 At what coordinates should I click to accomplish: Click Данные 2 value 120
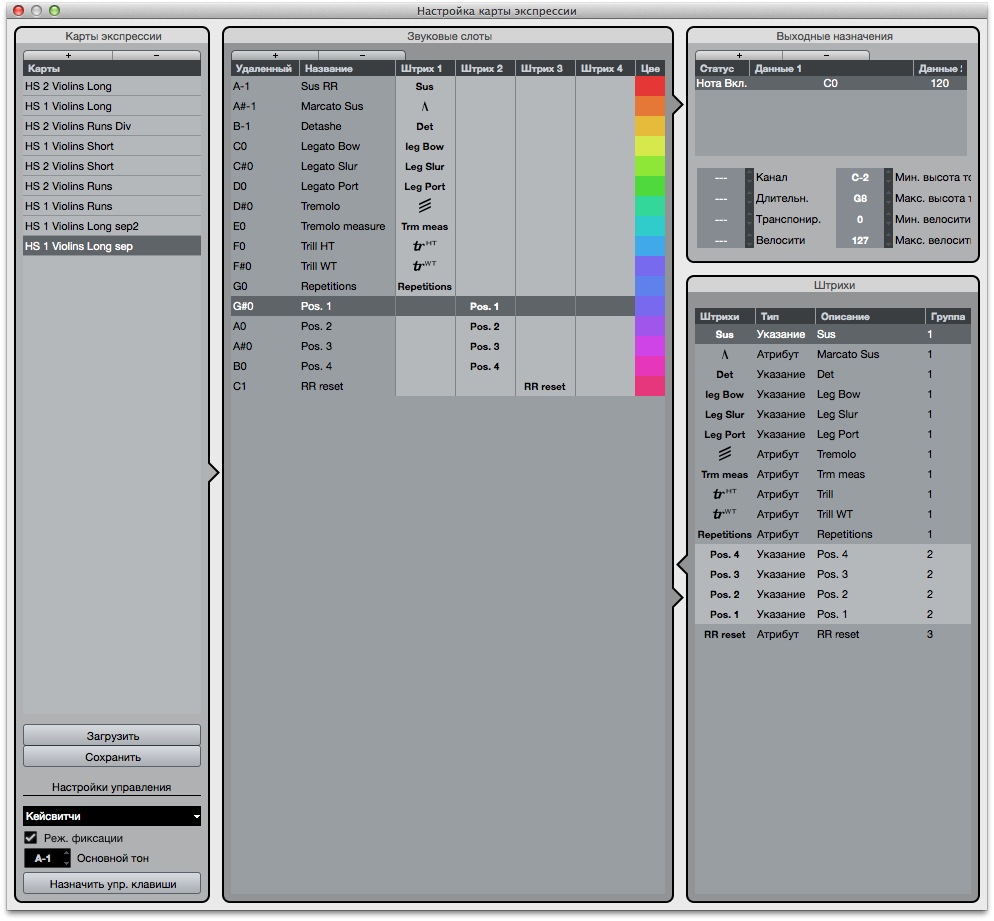point(939,83)
